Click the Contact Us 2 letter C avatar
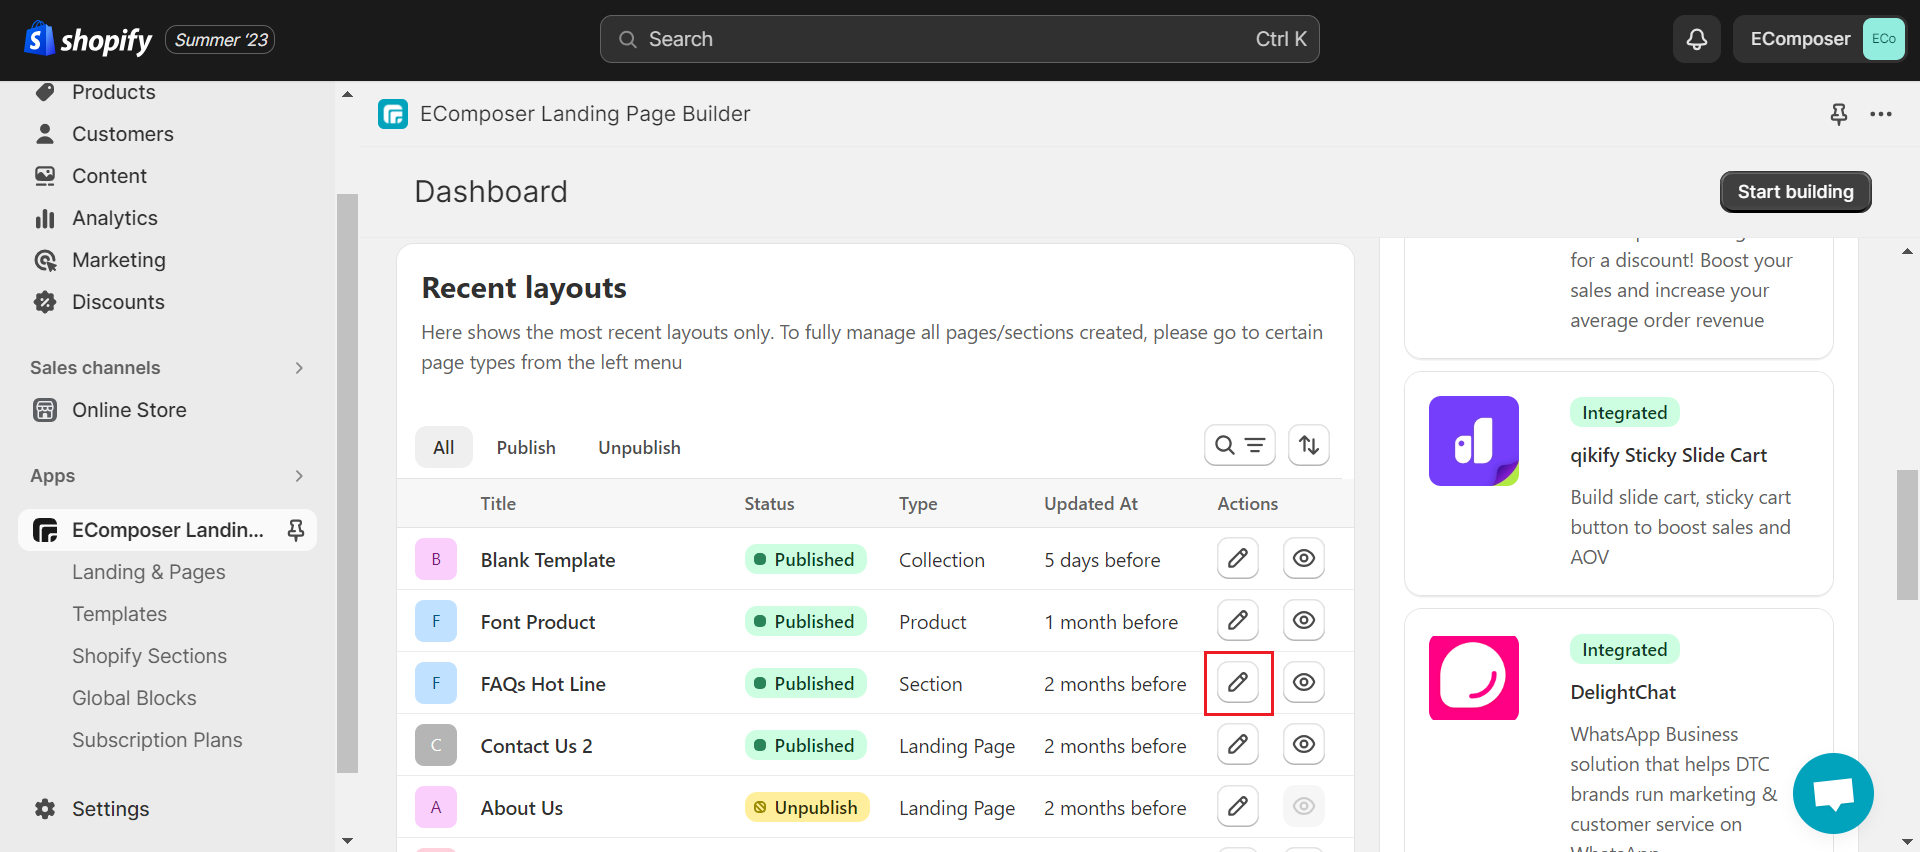 point(436,745)
